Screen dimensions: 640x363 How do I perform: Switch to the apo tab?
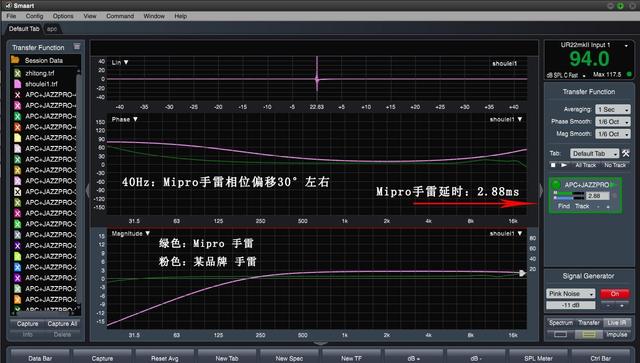pyautogui.click(x=52, y=29)
